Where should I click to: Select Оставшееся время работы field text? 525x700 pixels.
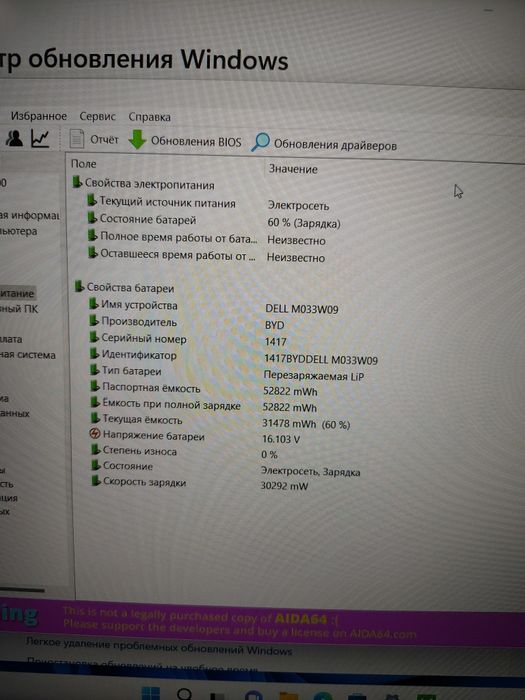tap(178, 254)
